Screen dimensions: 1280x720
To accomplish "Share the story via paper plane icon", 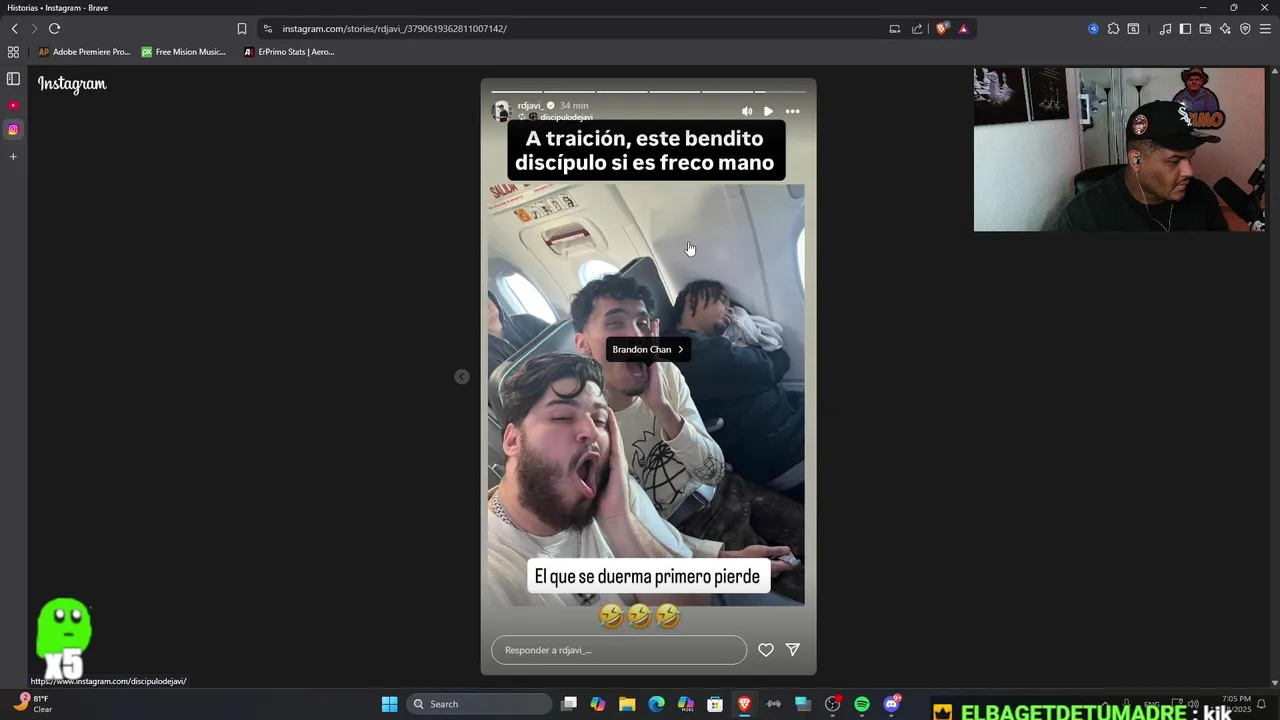I will point(793,650).
